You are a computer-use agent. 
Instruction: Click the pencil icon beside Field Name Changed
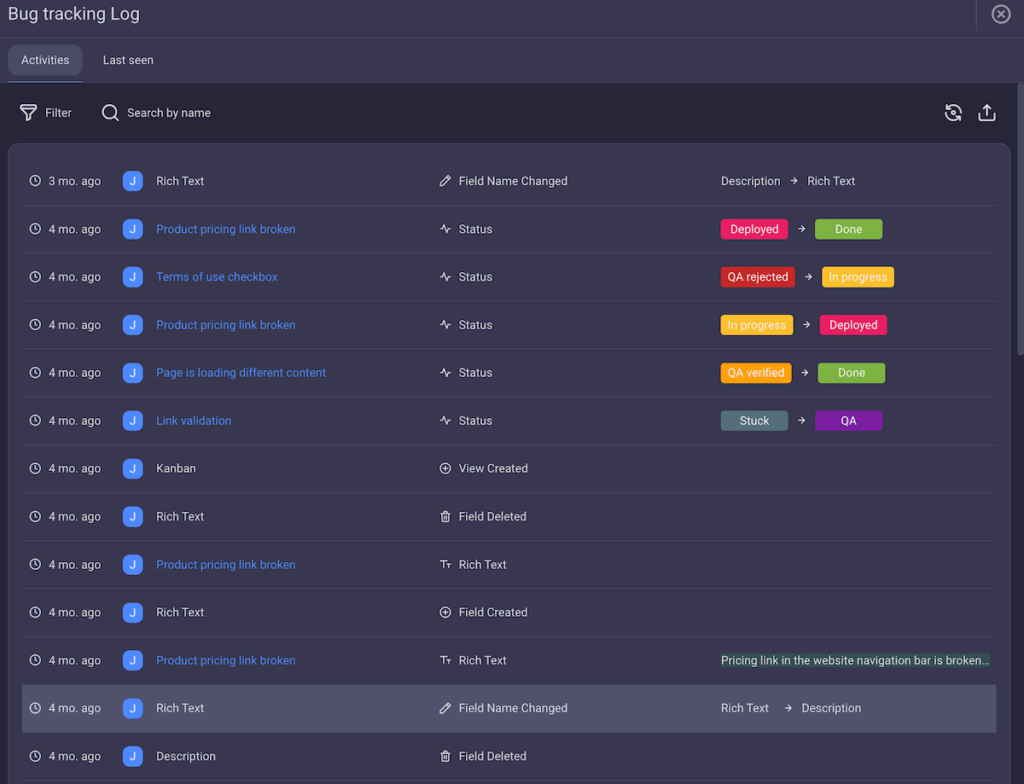(444, 181)
